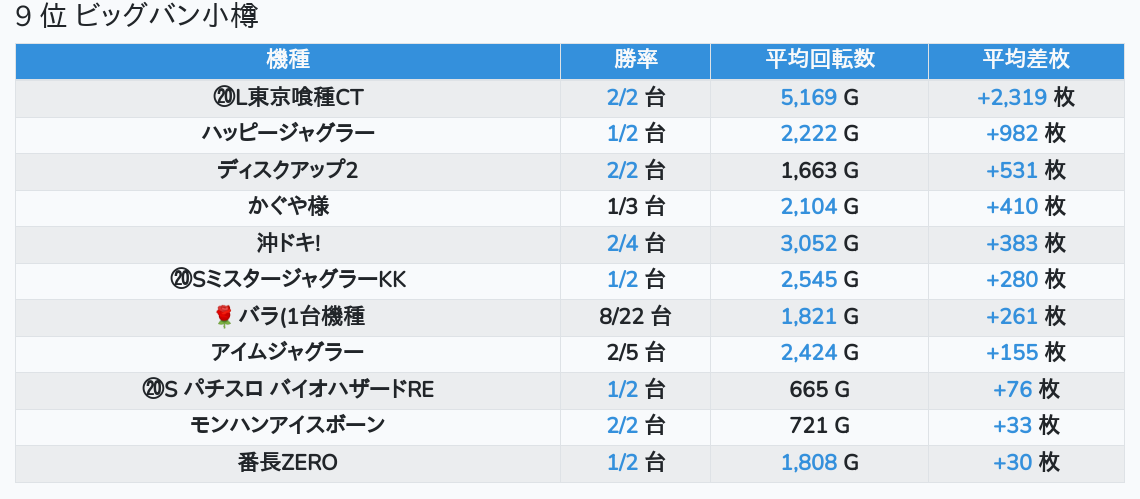This screenshot has height=499, width=1140.
Task: Click the ⑳ symbol before L東京喰種CT
Action: pos(223,97)
